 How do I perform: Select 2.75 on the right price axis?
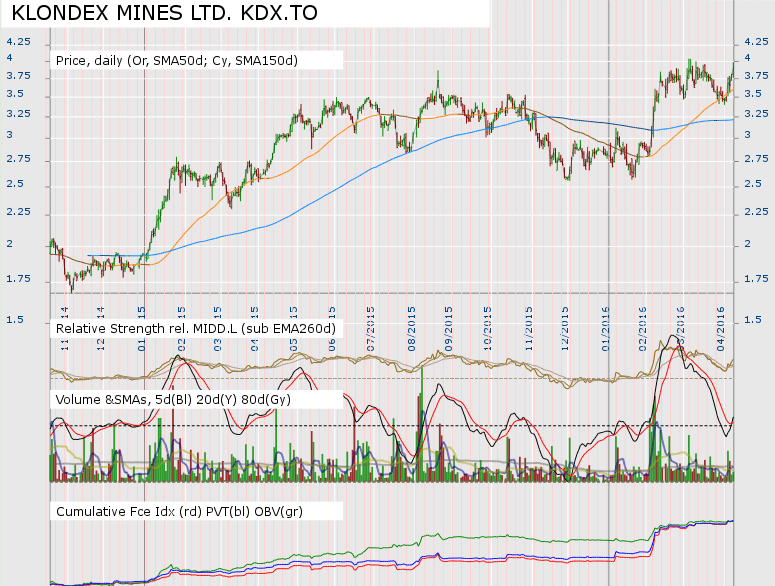pos(756,159)
